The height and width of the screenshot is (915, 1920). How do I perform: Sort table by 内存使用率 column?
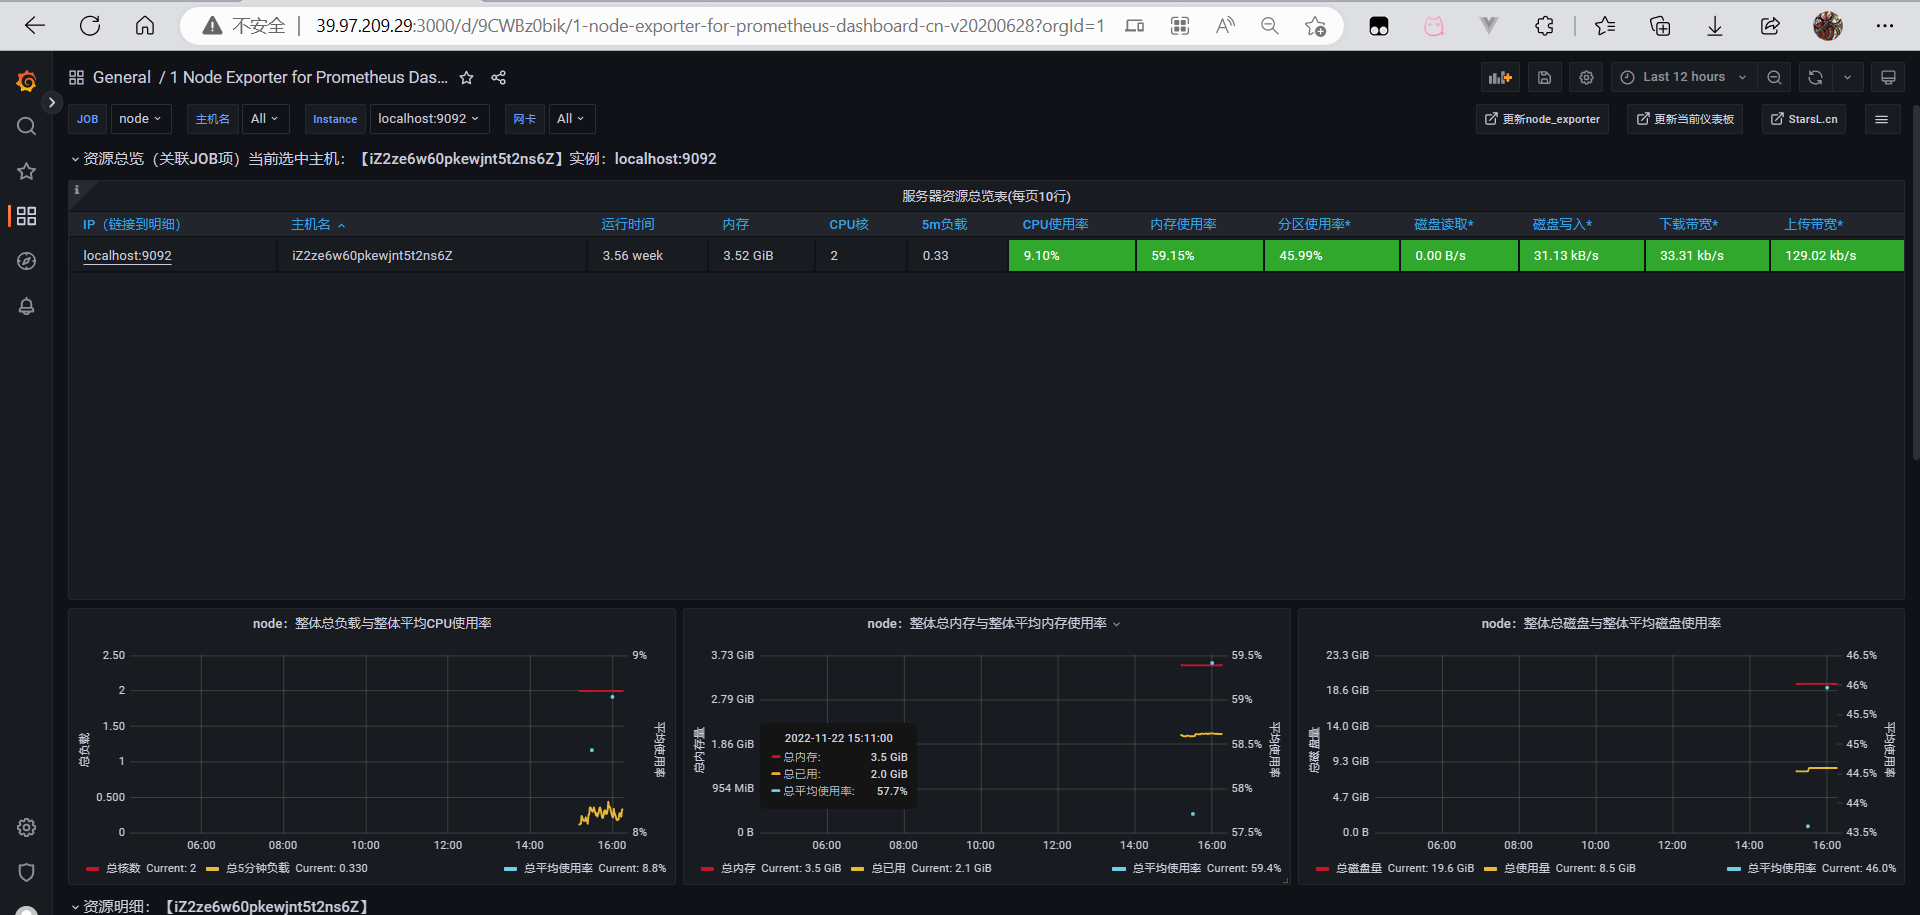tap(1183, 225)
